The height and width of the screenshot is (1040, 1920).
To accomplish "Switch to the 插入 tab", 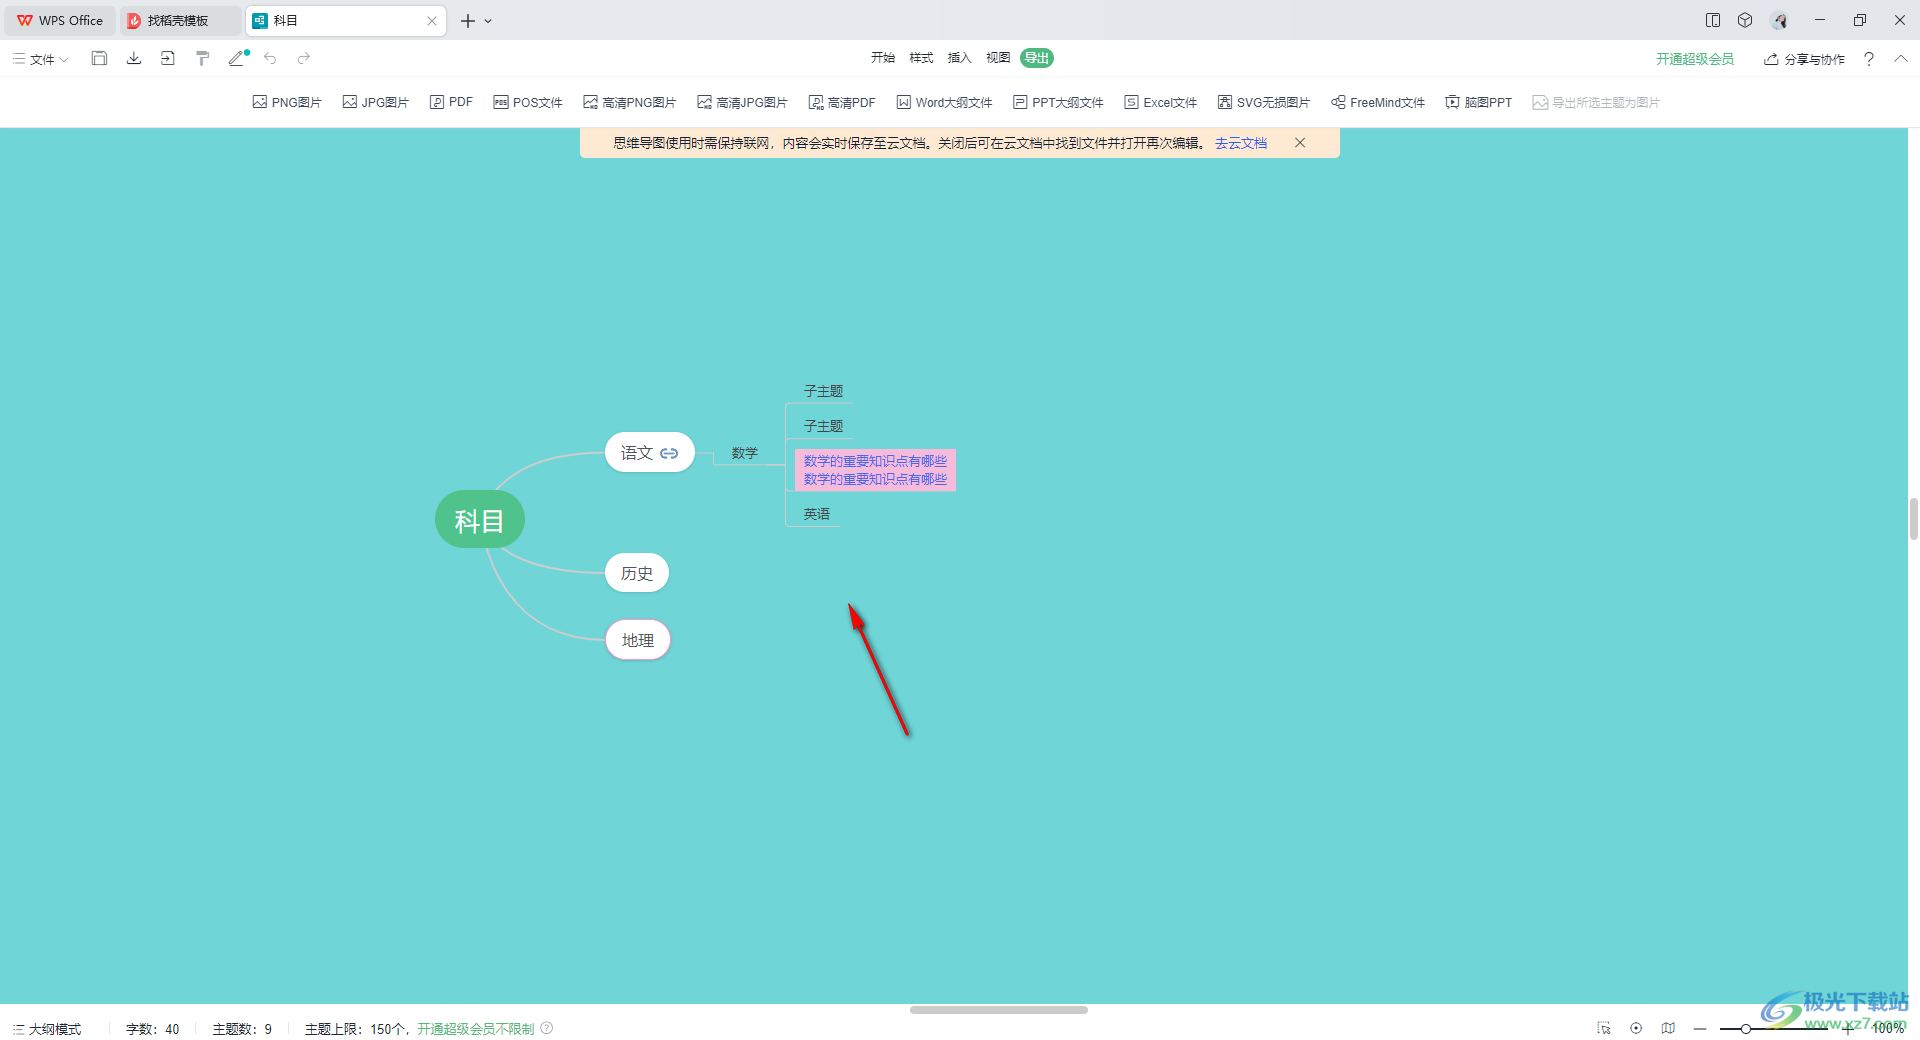I will click(959, 58).
